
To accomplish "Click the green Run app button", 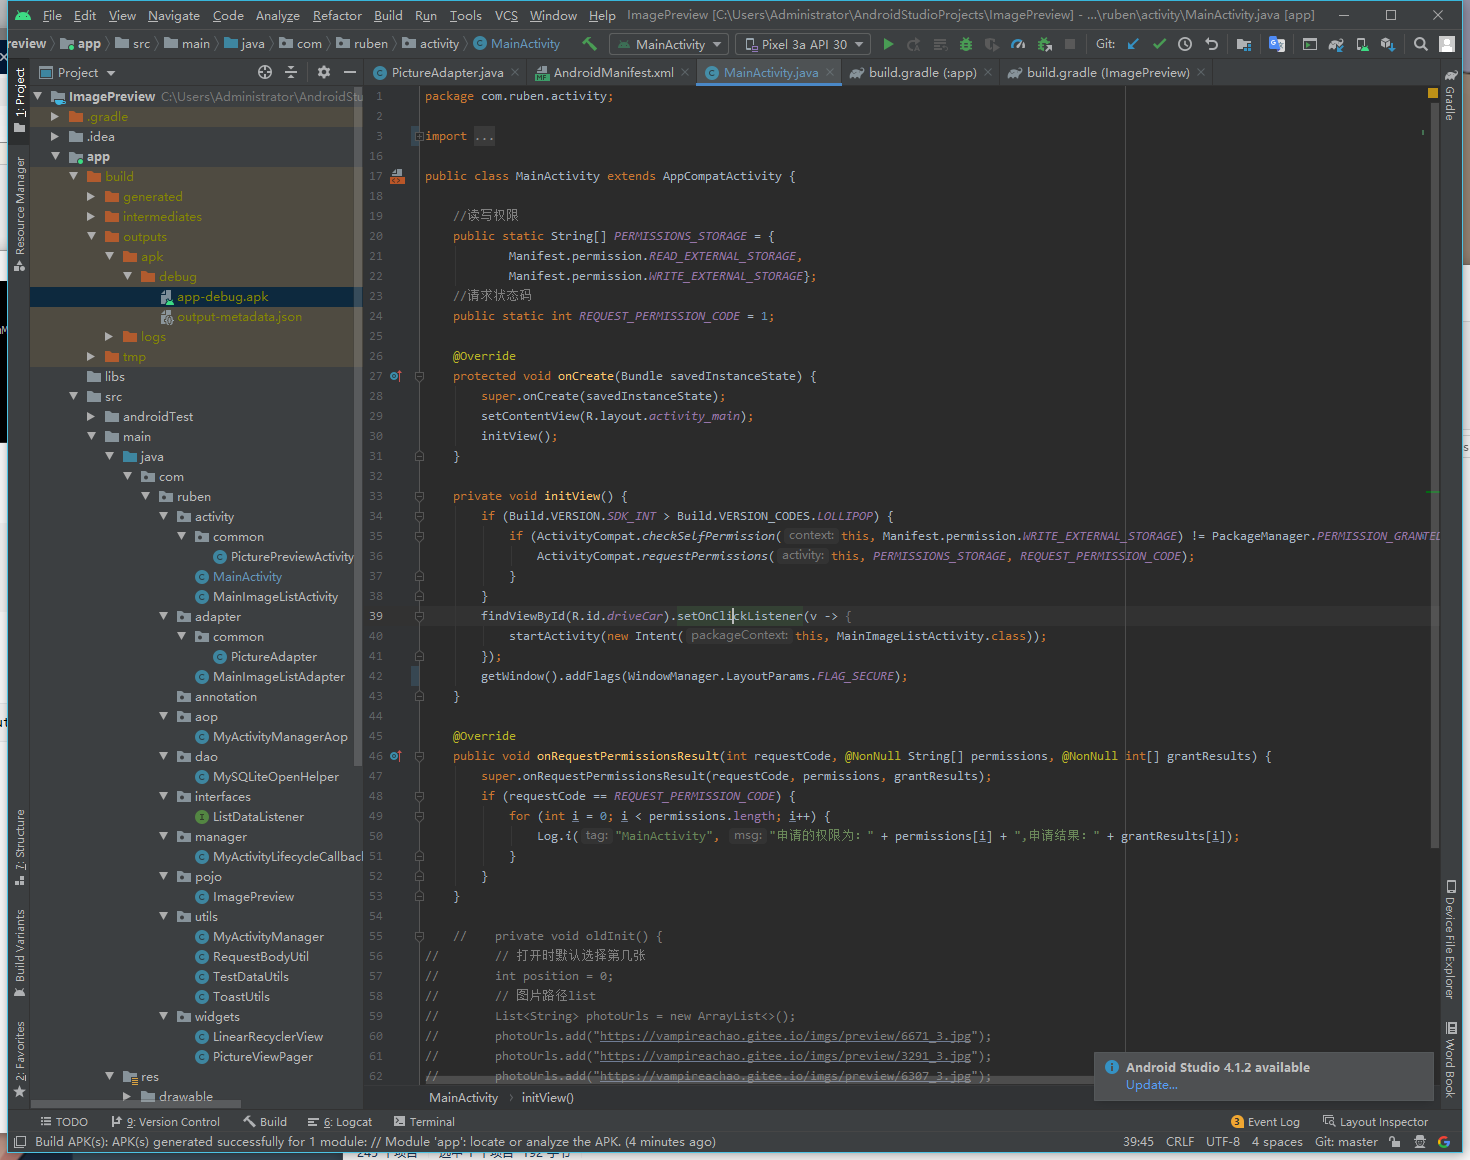I will [x=888, y=44].
